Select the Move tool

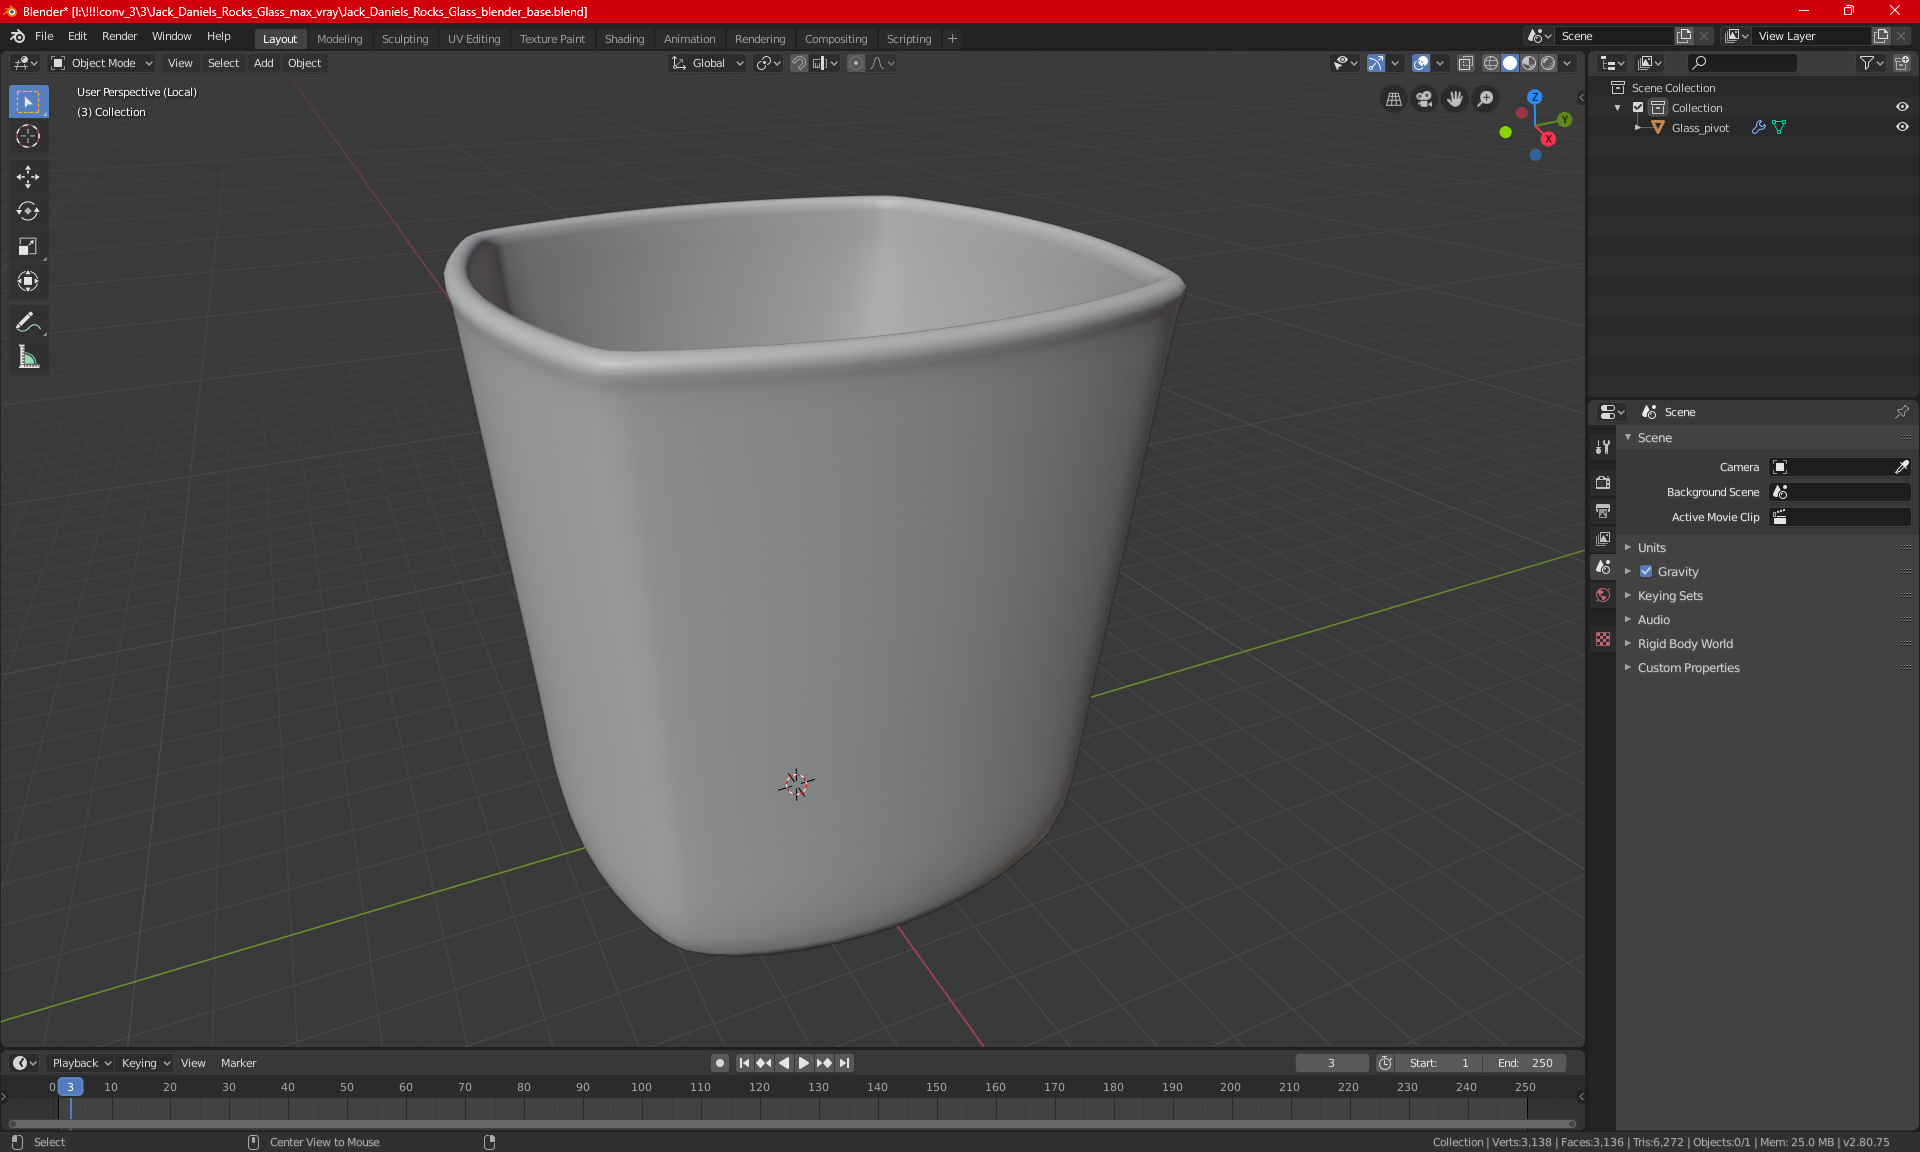pos(28,177)
